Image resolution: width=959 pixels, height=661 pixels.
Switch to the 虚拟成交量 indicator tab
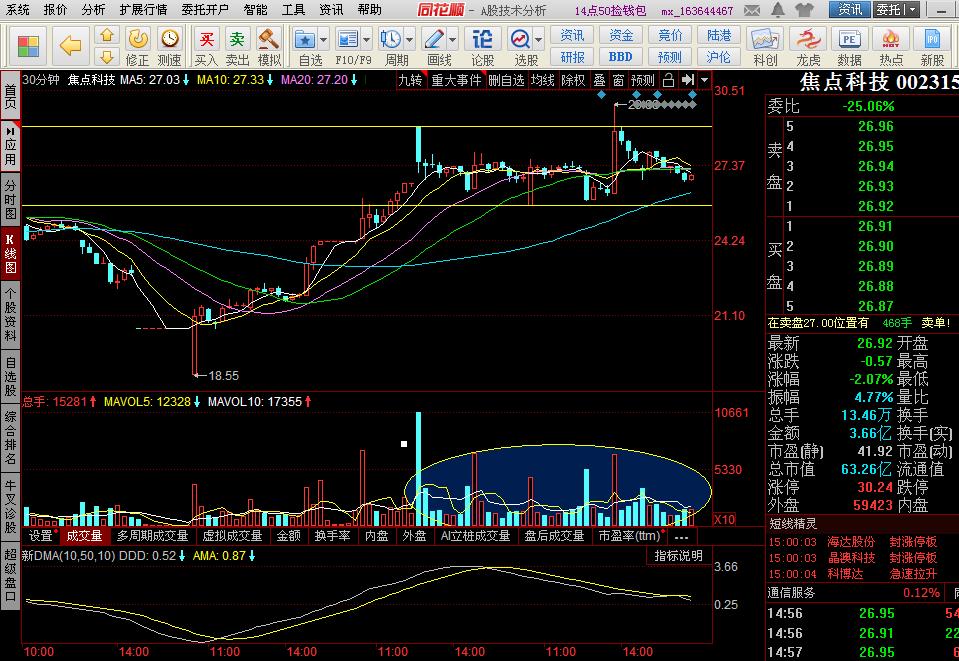(232, 536)
